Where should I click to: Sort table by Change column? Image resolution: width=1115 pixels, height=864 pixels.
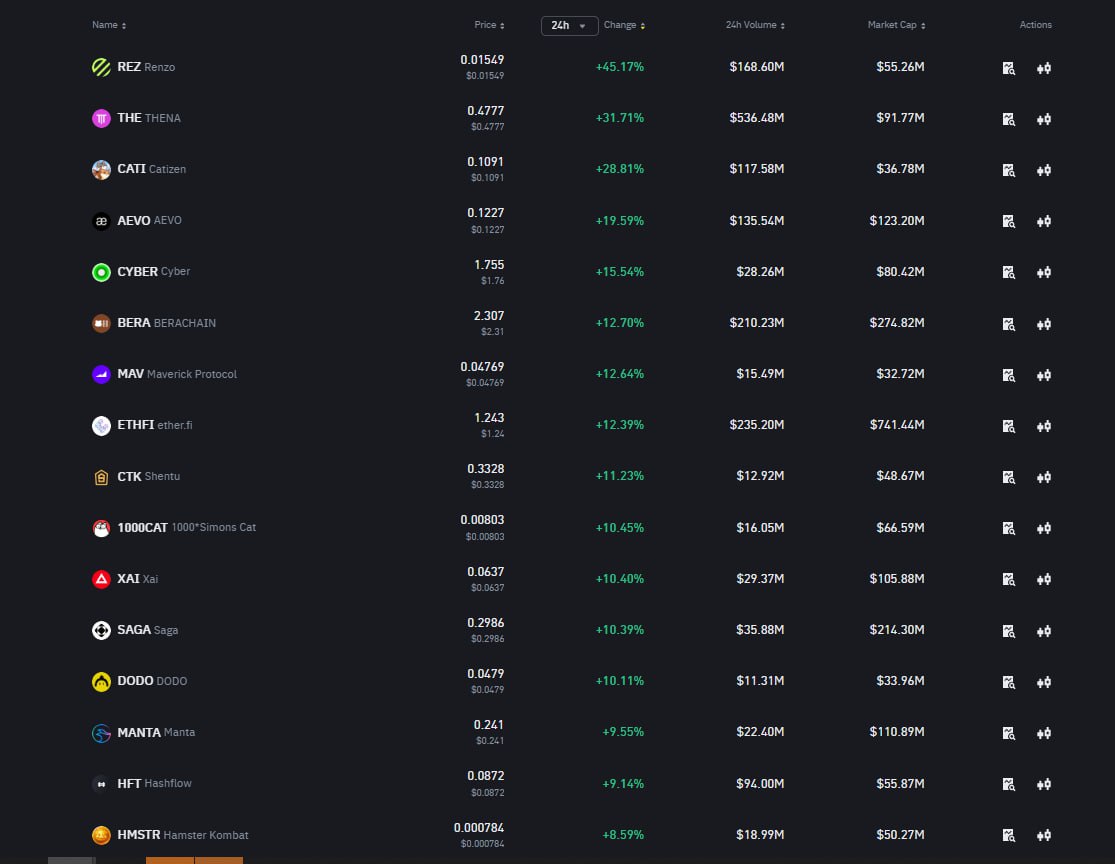(624, 25)
